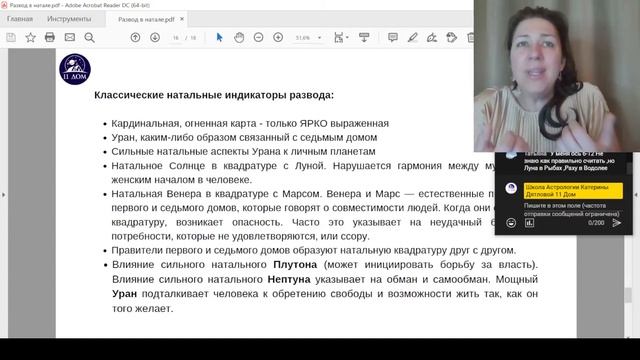Click the Save file icon in toolbar
This screenshot has height=360, width=640.
(11, 38)
